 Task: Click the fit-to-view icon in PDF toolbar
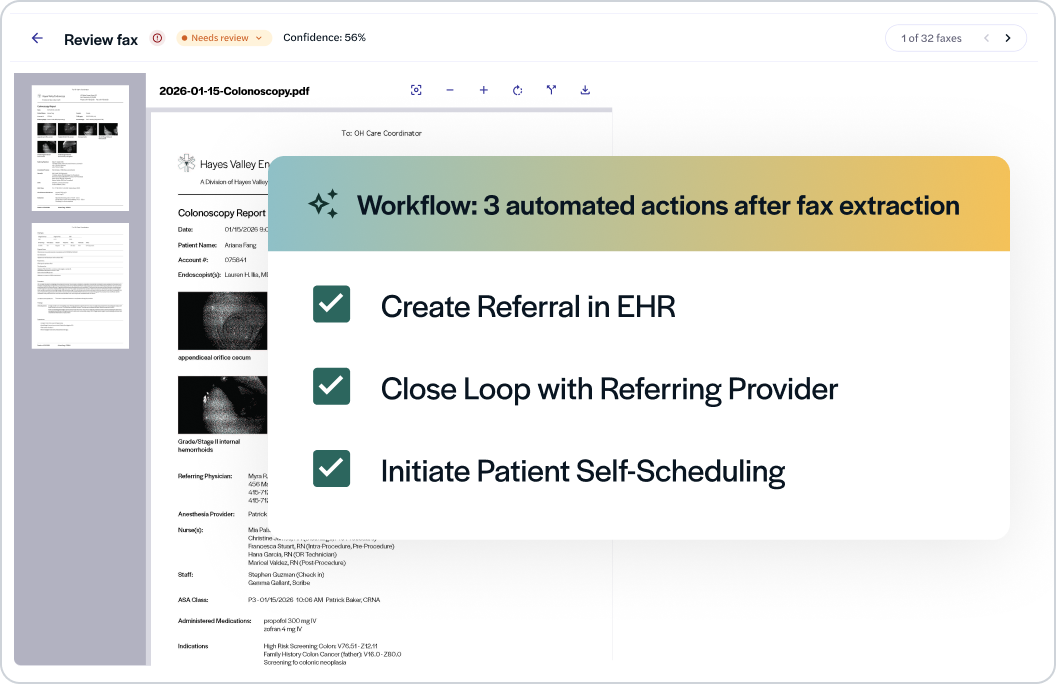(416, 90)
